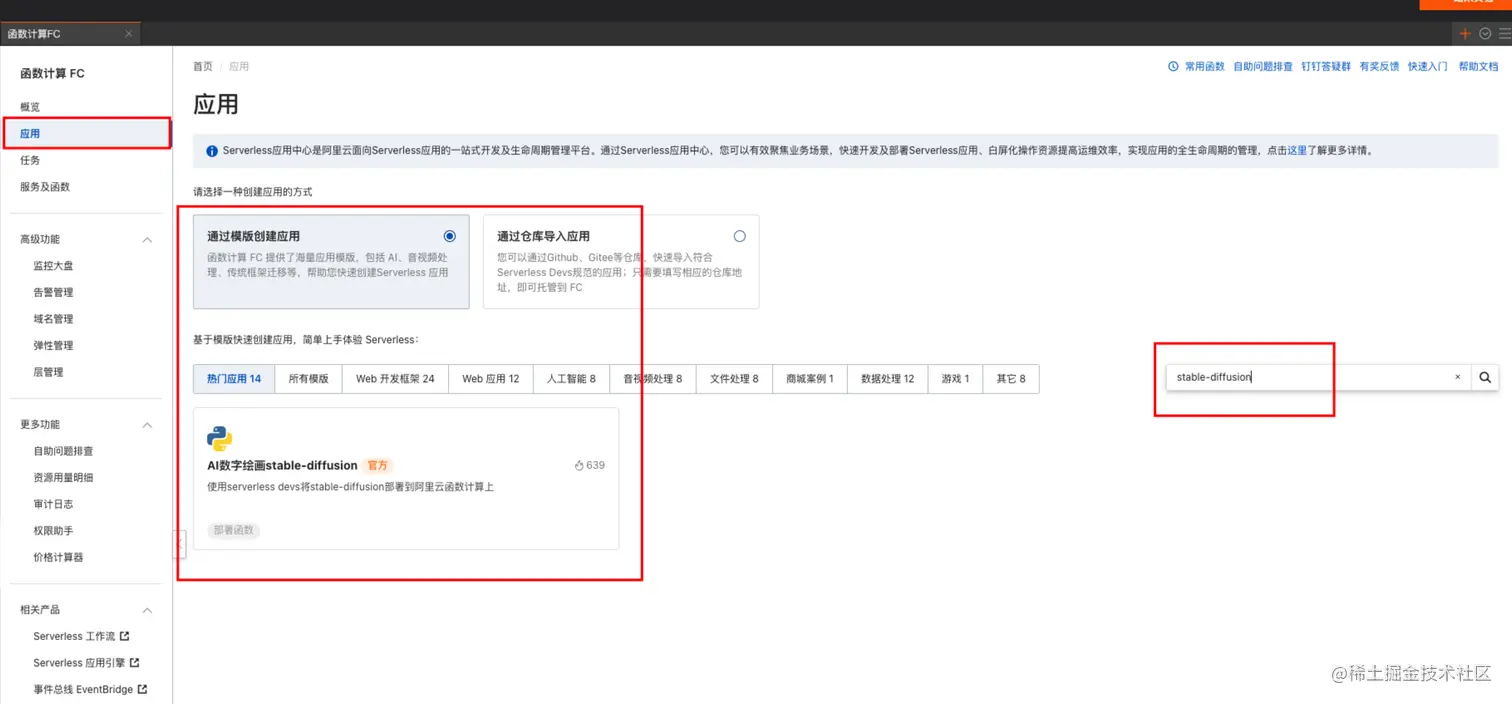Go to 层管理
Image resolution: width=1512 pixels, height=704 pixels.
click(x=48, y=372)
